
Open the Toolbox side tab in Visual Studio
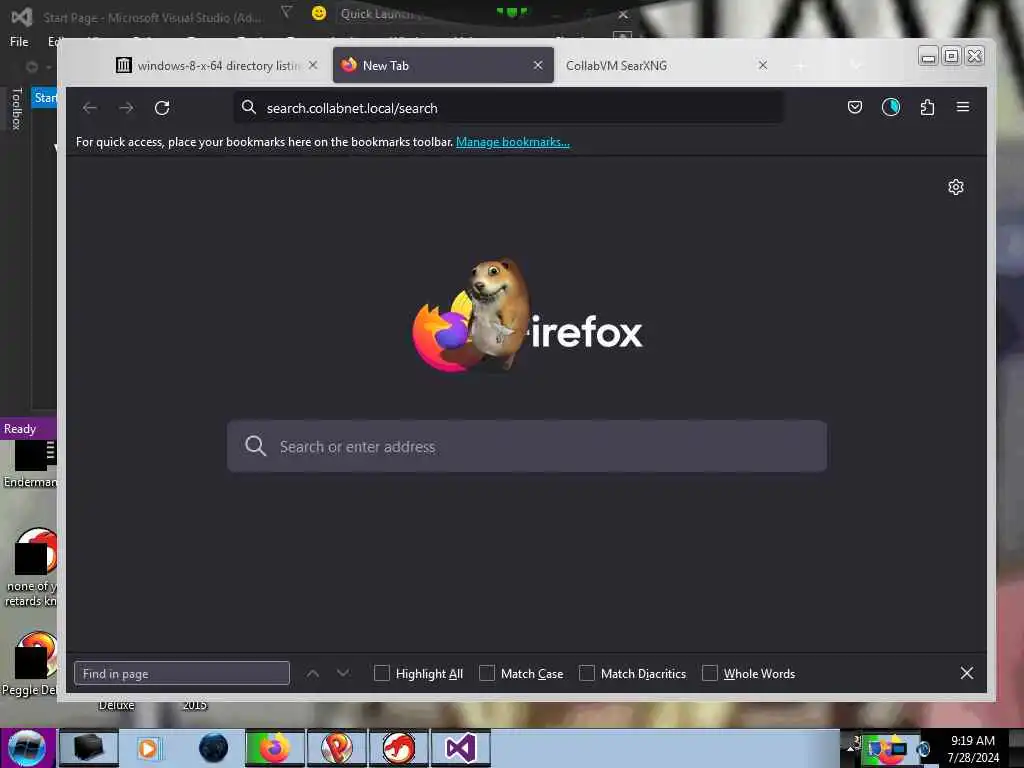pyautogui.click(x=17, y=108)
